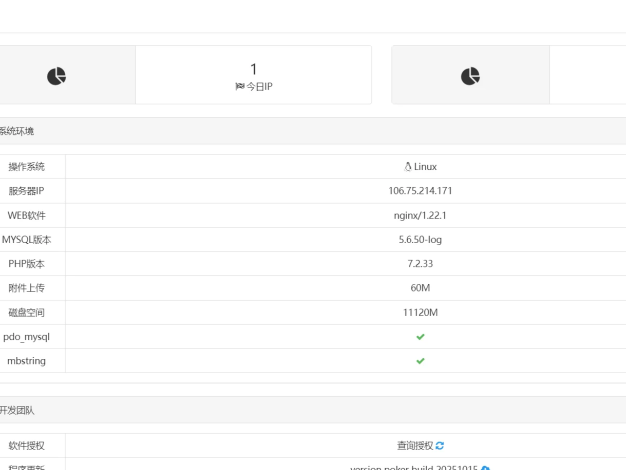
Task: Click the update icon after the build version
Action: coord(485,467)
